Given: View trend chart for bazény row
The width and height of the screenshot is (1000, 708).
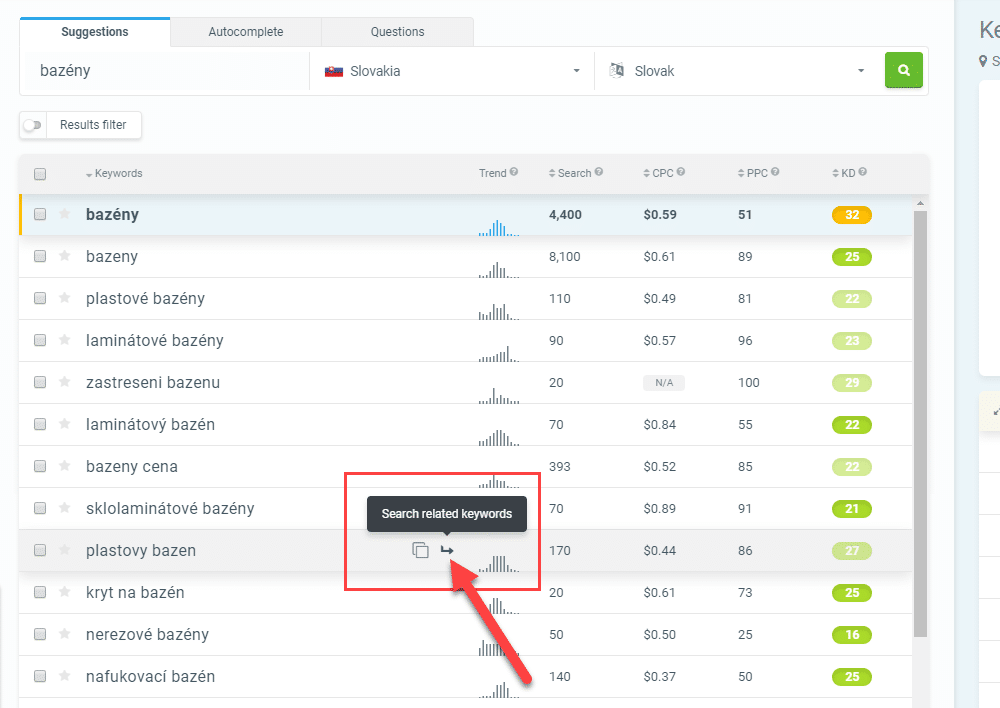Looking at the screenshot, I should [x=499, y=228].
